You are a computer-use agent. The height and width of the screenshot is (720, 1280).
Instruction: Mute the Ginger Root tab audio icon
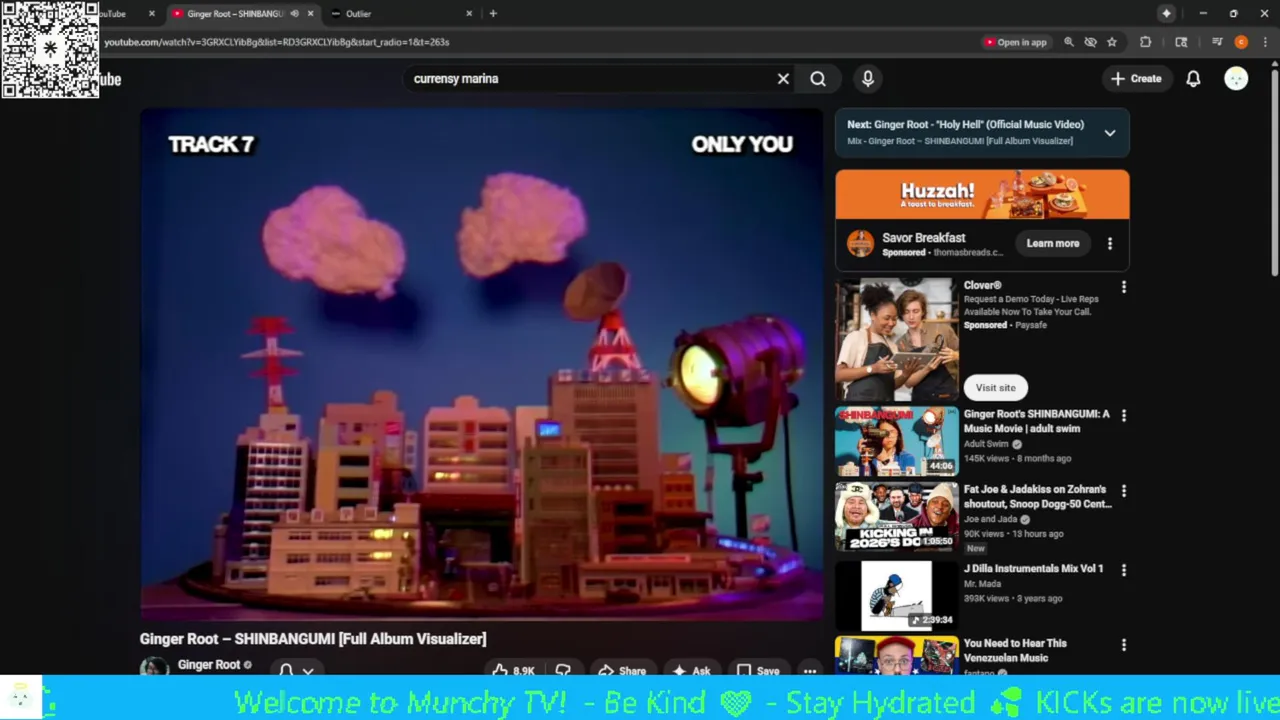pos(294,14)
